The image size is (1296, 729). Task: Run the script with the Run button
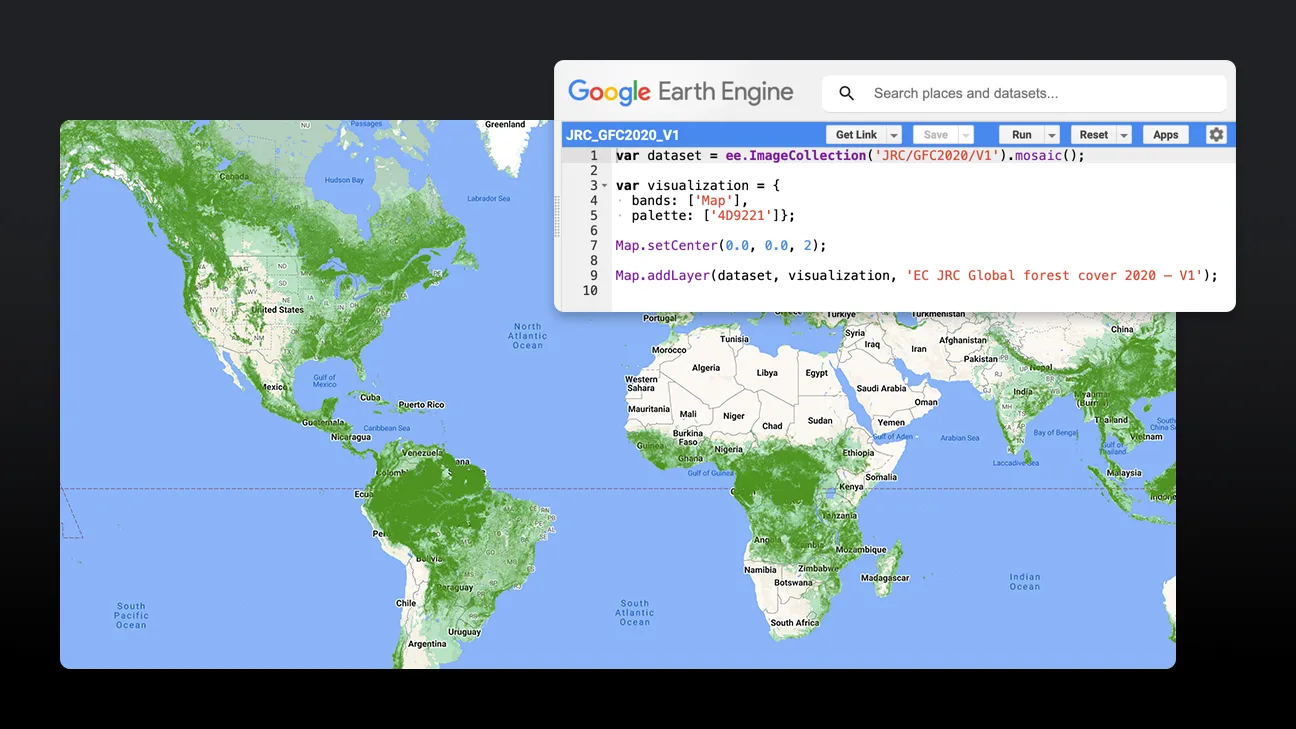click(1022, 133)
